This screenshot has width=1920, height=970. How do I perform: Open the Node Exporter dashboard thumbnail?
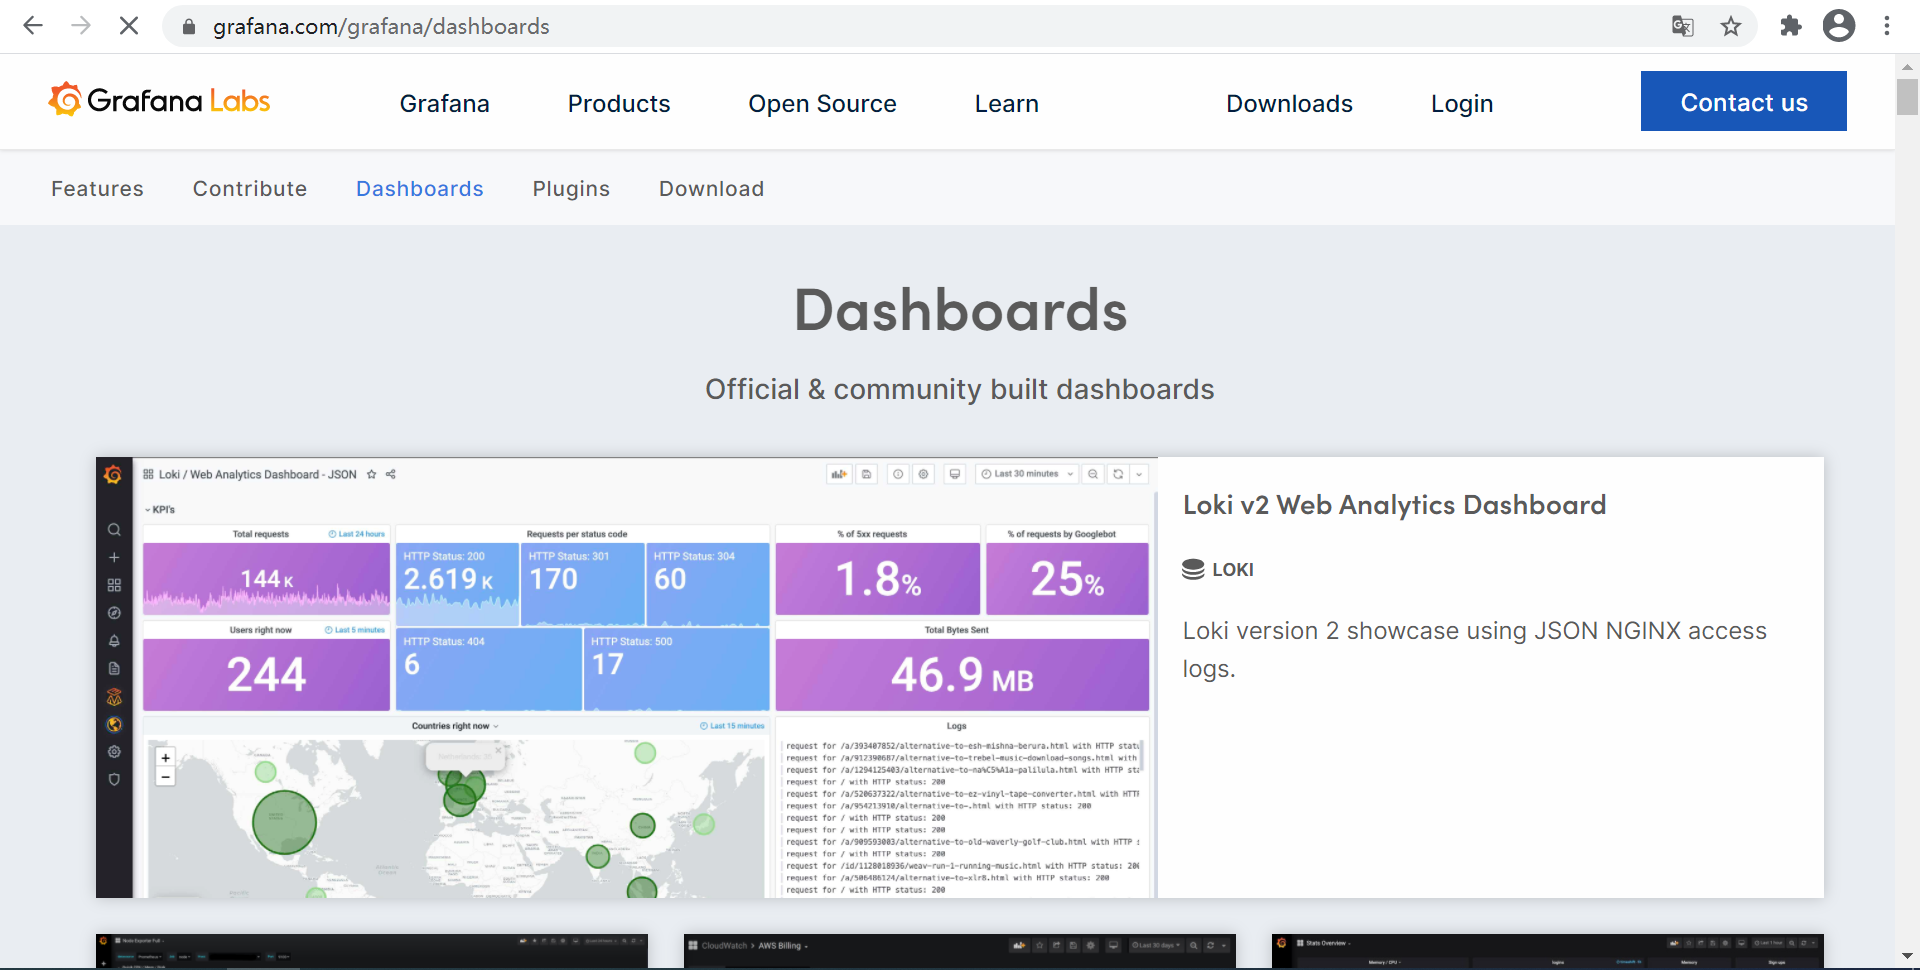372,951
